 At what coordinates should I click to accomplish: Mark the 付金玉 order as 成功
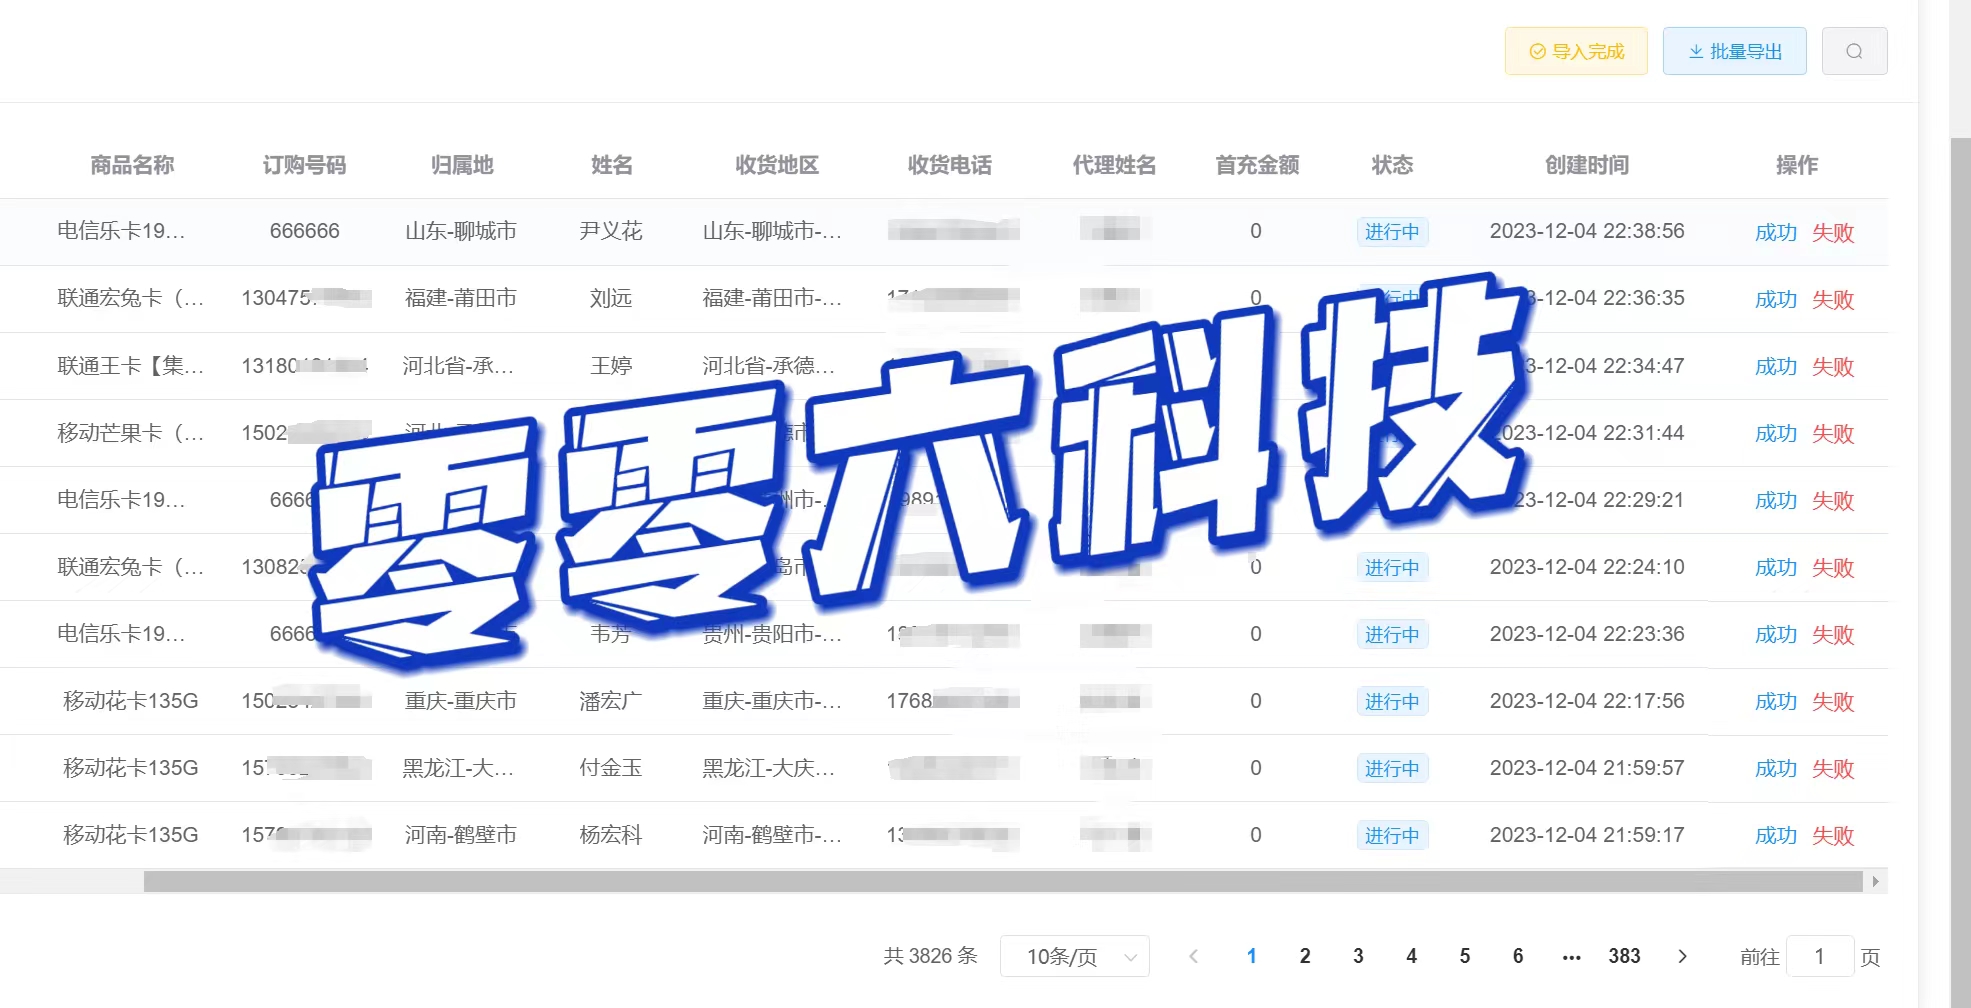coord(1776,768)
